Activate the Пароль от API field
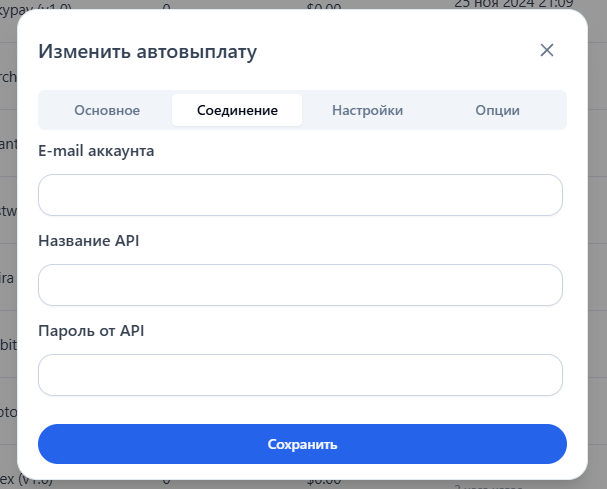Viewport: 607px width, 489px height. [x=300, y=375]
